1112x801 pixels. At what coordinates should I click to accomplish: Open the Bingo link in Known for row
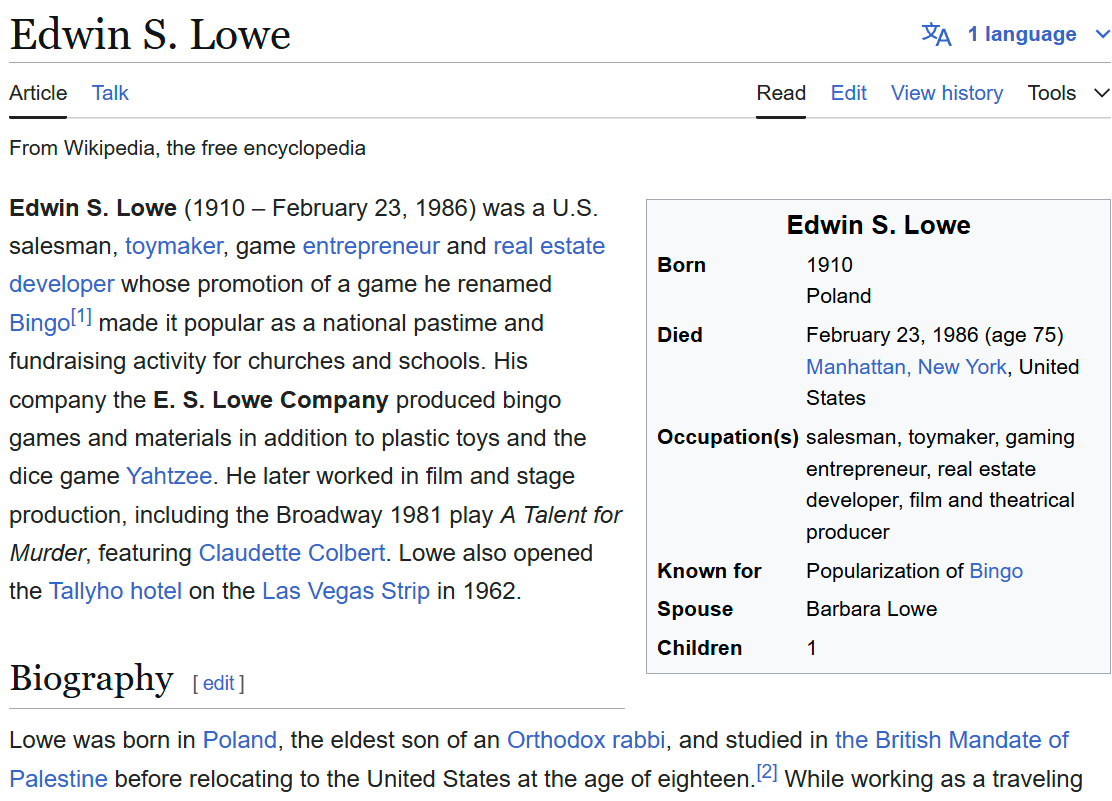[x=996, y=571]
